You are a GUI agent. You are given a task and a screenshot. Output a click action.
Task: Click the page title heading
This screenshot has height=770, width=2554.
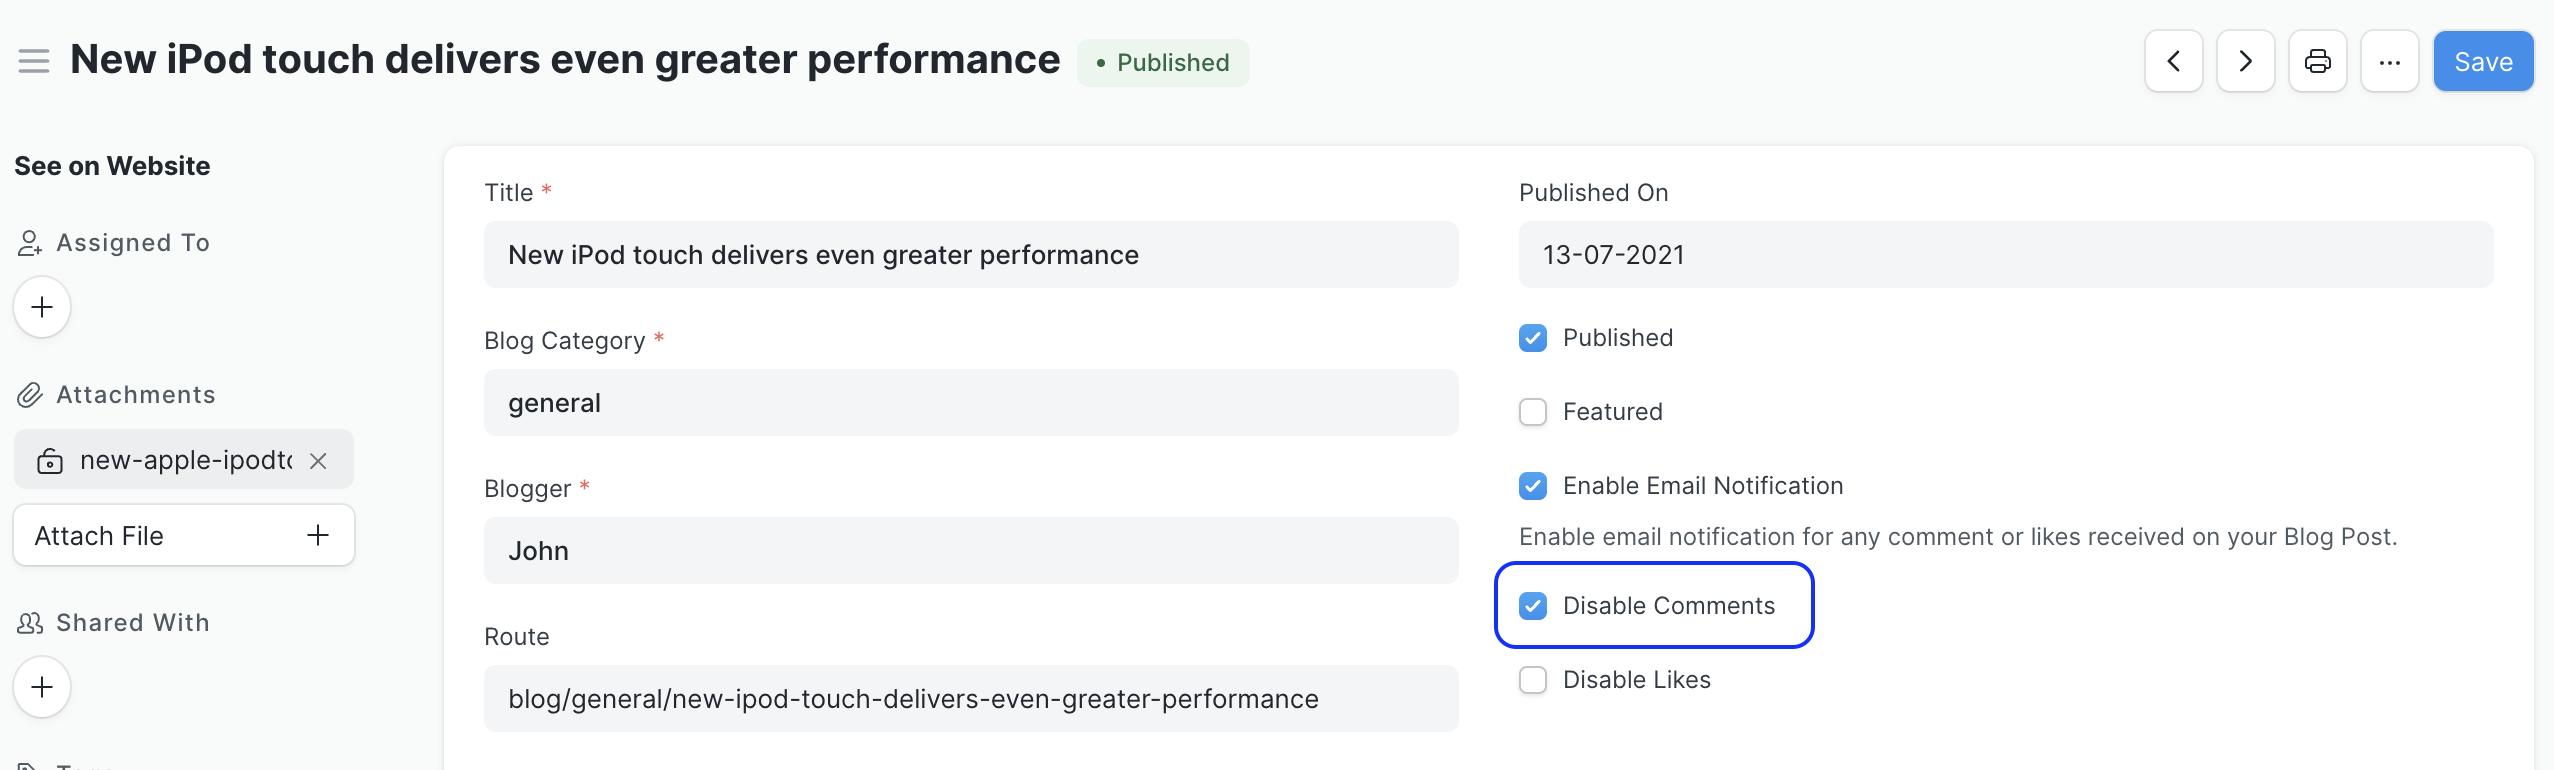[565, 60]
